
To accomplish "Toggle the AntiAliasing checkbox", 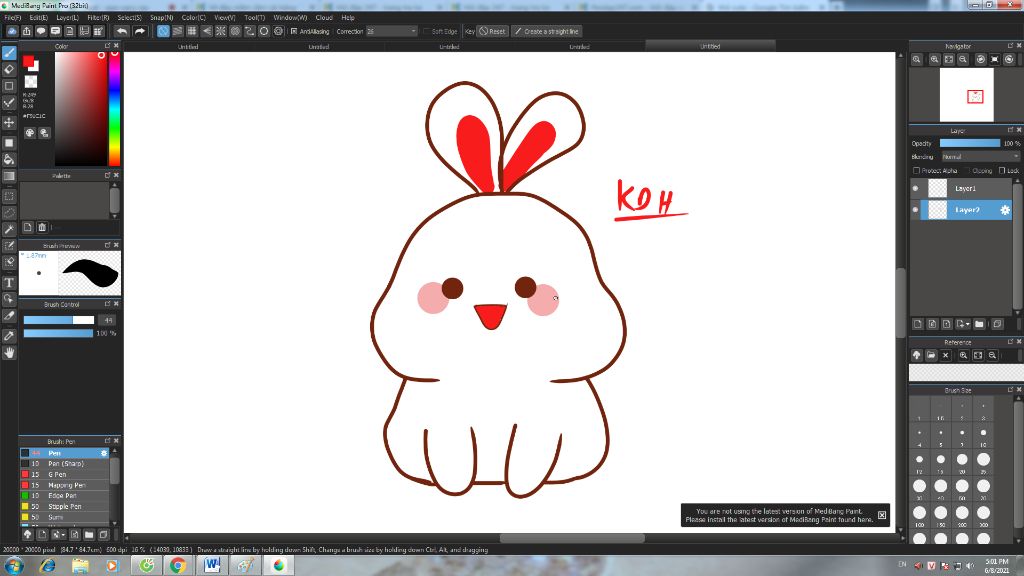I will (294, 31).
